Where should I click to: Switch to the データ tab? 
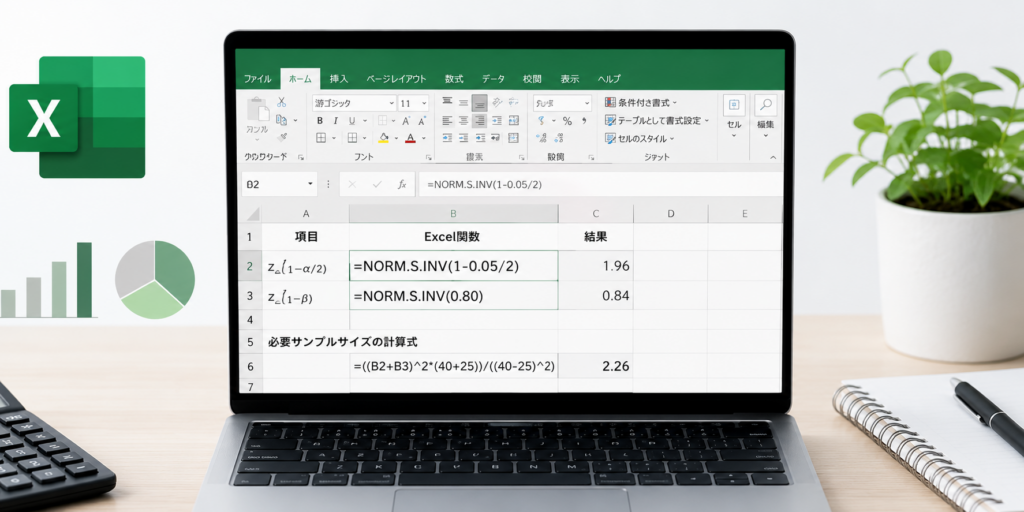point(493,79)
